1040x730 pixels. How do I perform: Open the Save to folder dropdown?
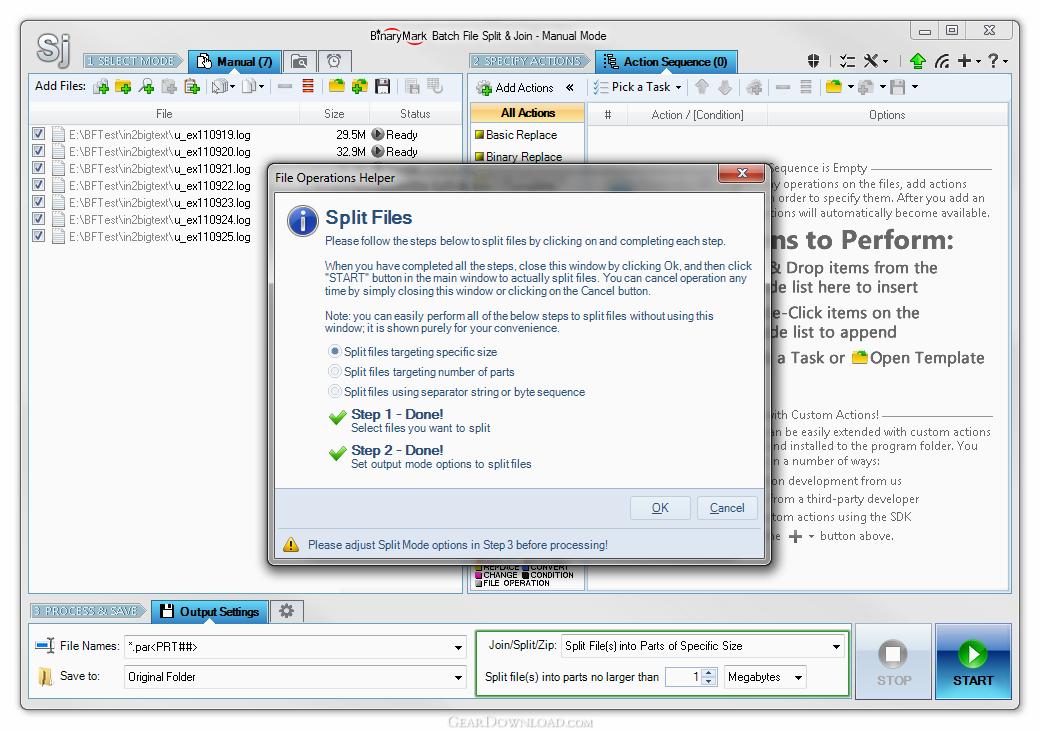pos(458,677)
